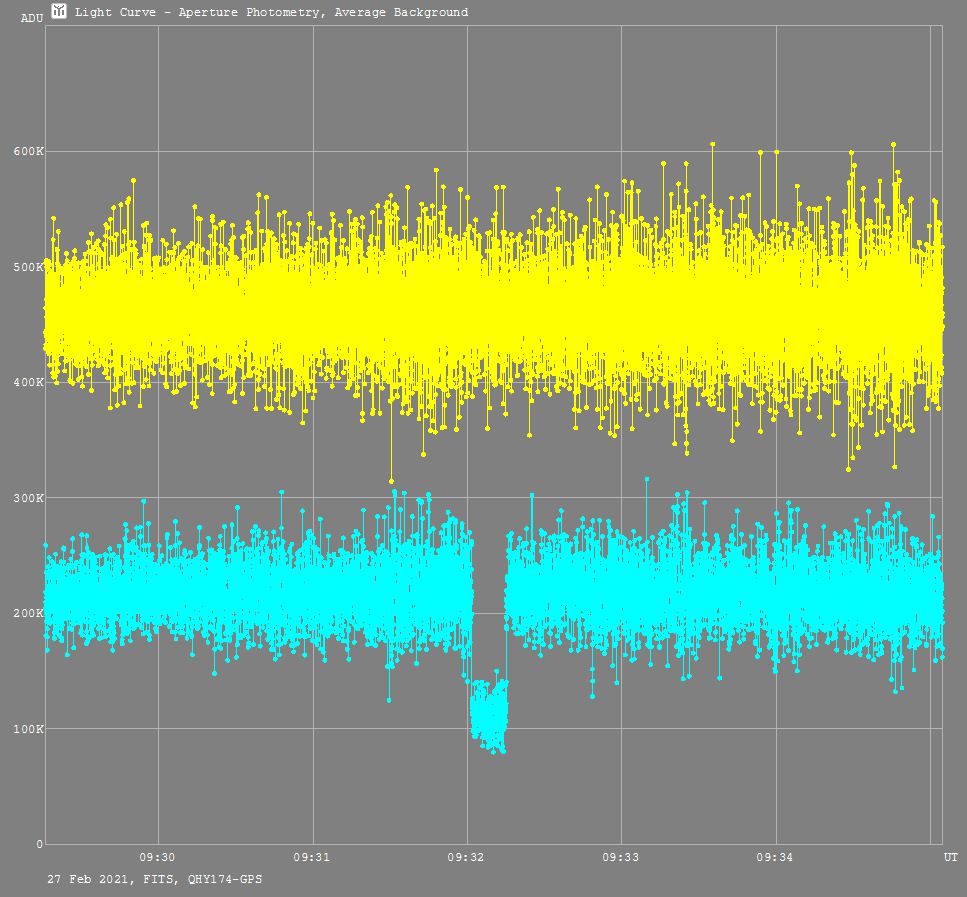Click the 200K y-axis label
967x897 pixels.
tap(28, 613)
